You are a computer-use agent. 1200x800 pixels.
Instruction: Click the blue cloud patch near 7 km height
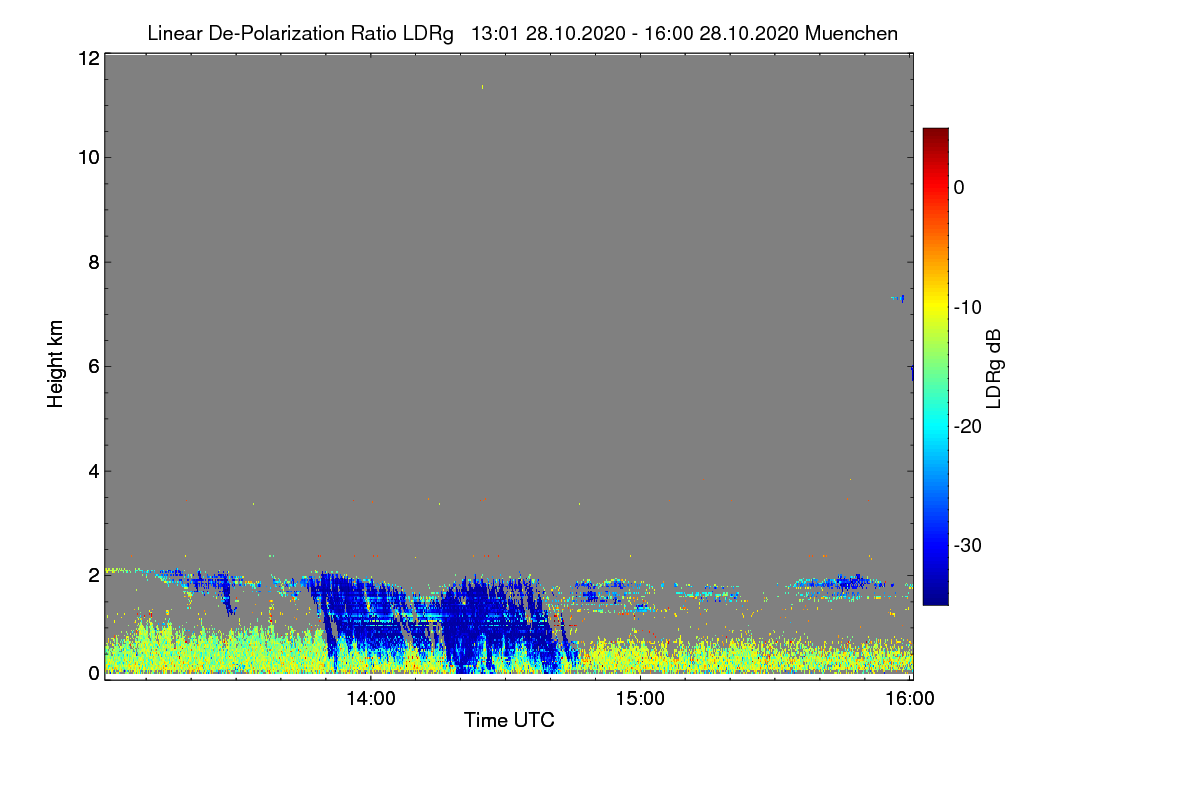[901, 298]
